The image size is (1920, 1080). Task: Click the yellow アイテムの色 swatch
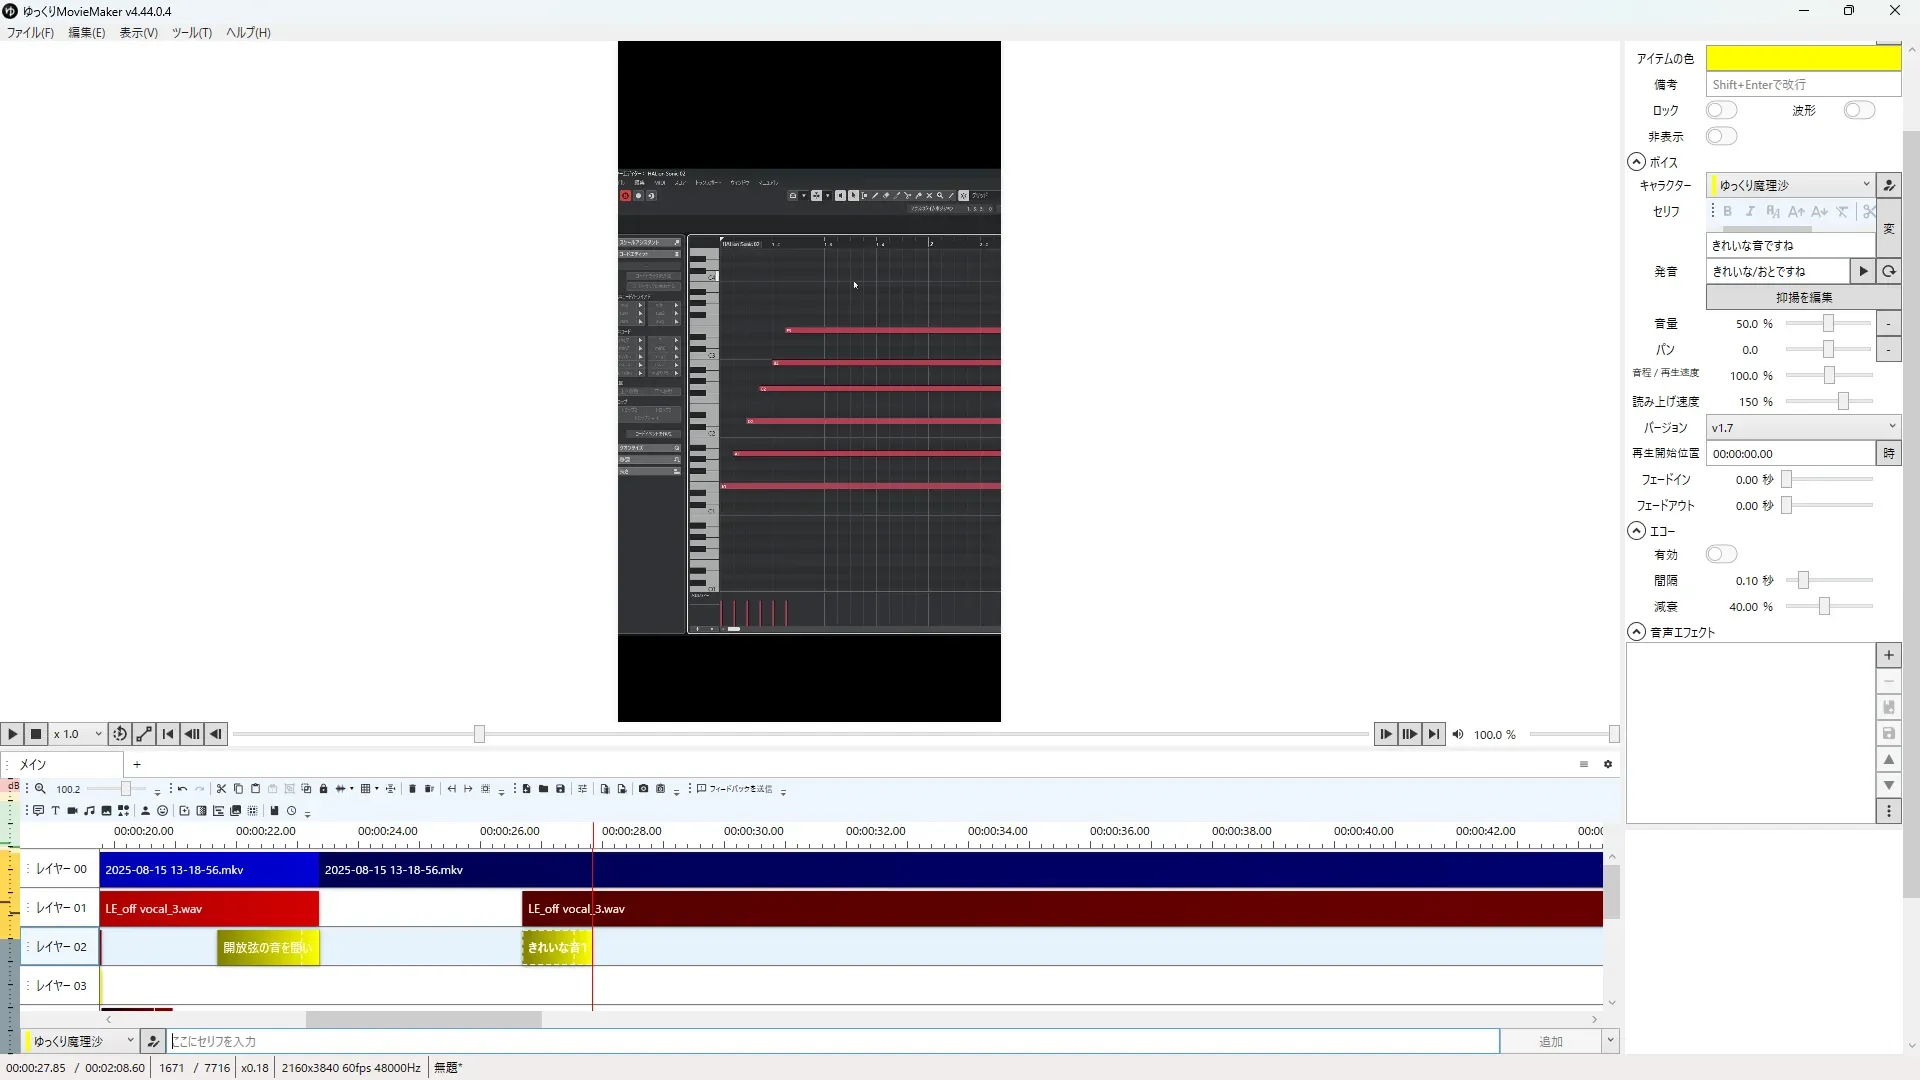[1802, 58]
